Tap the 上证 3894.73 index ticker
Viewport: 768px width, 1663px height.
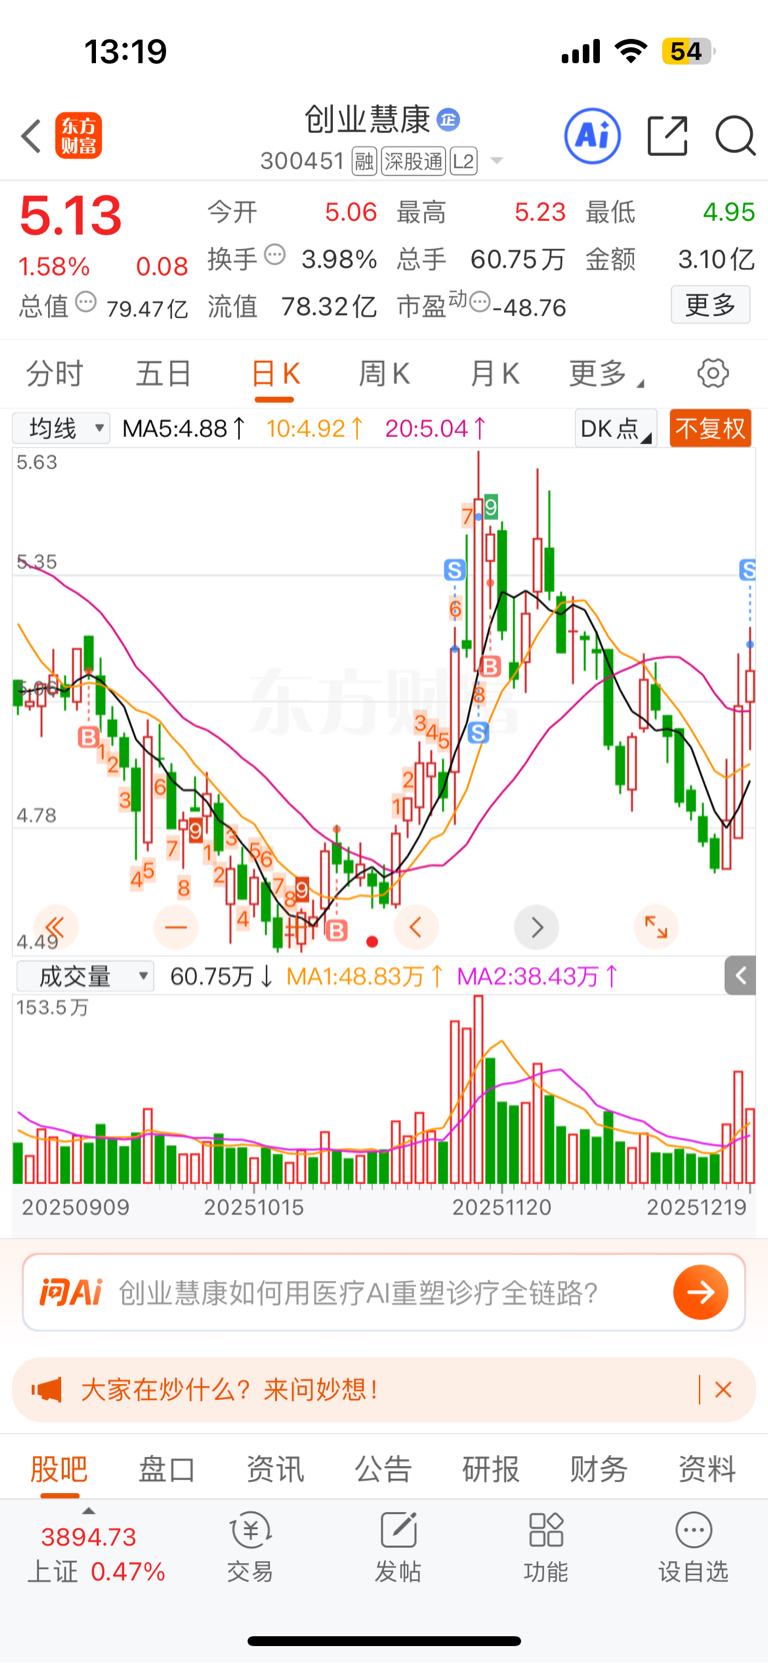pos(95,1553)
